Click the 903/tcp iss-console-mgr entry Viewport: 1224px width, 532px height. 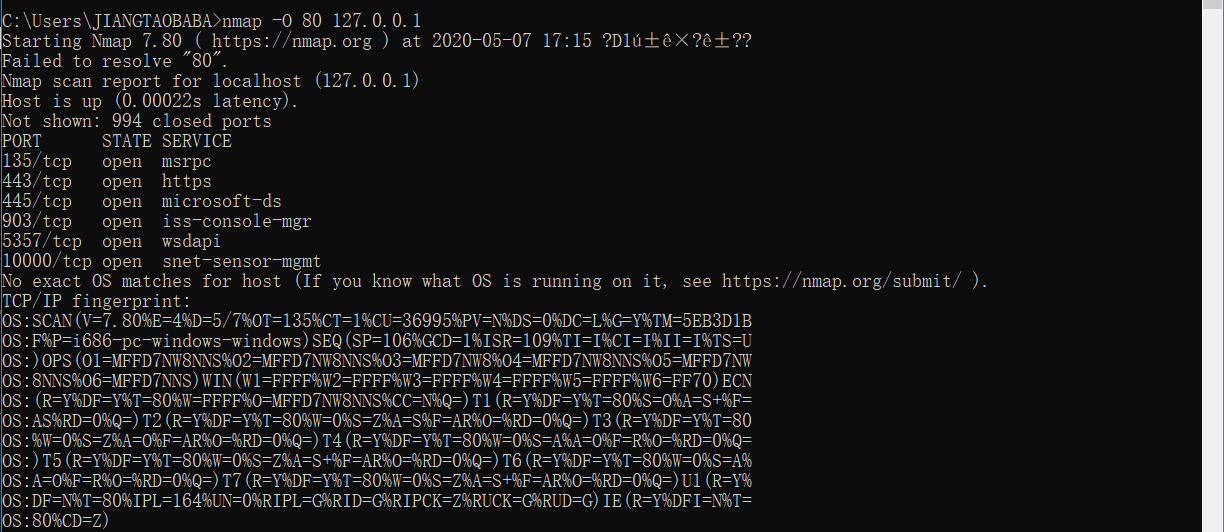tap(157, 221)
